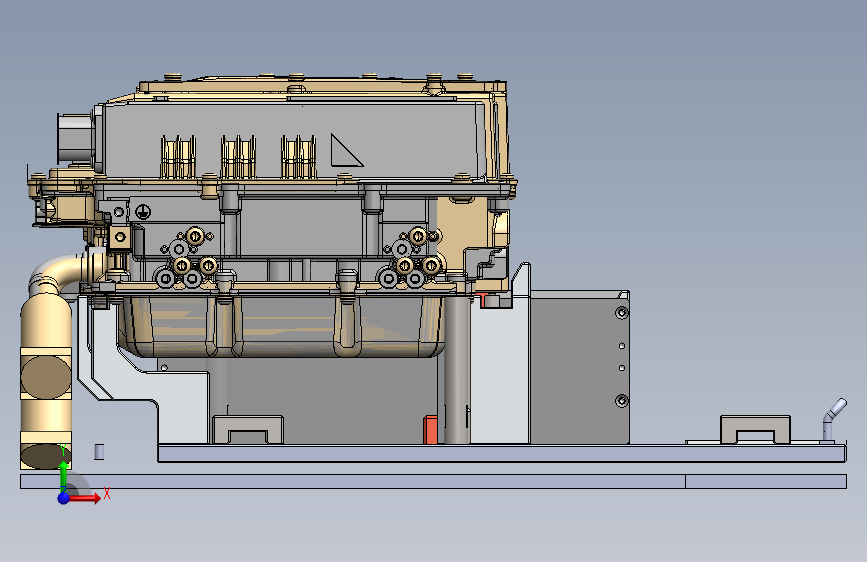Pick the curved elbow pipe on the left

point(61,275)
